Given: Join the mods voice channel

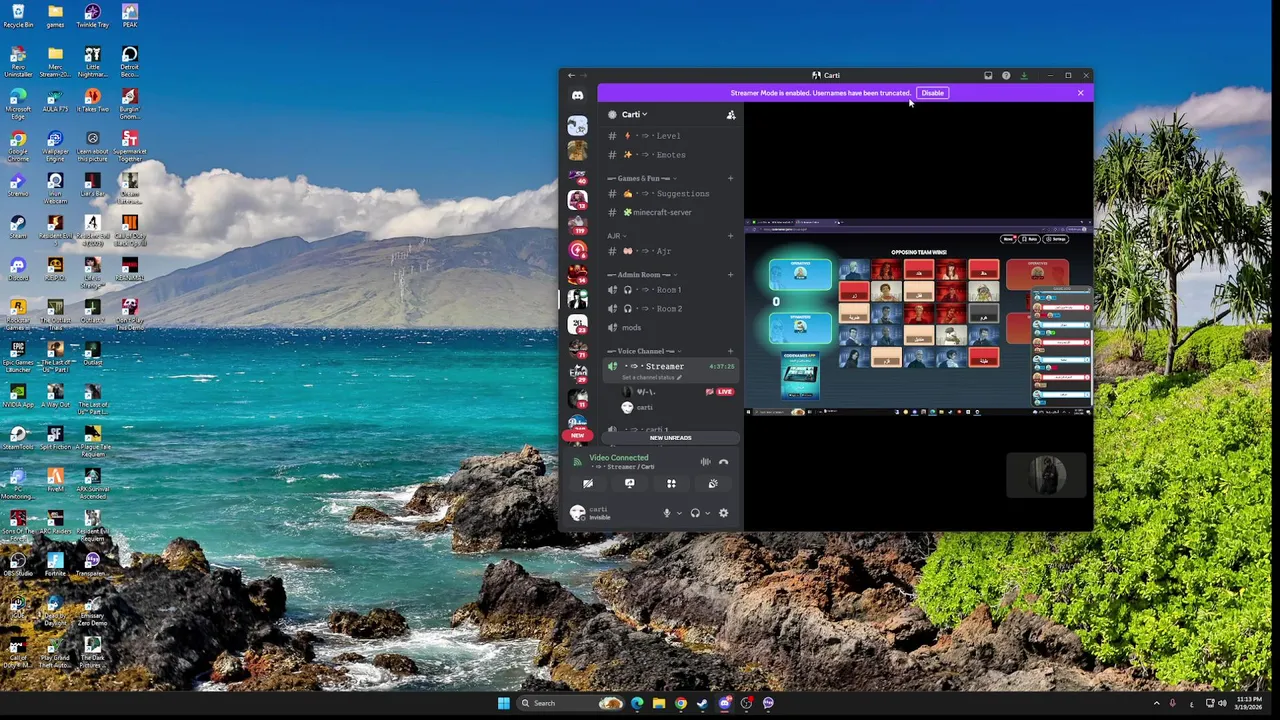Looking at the screenshot, I should click(672, 328).
